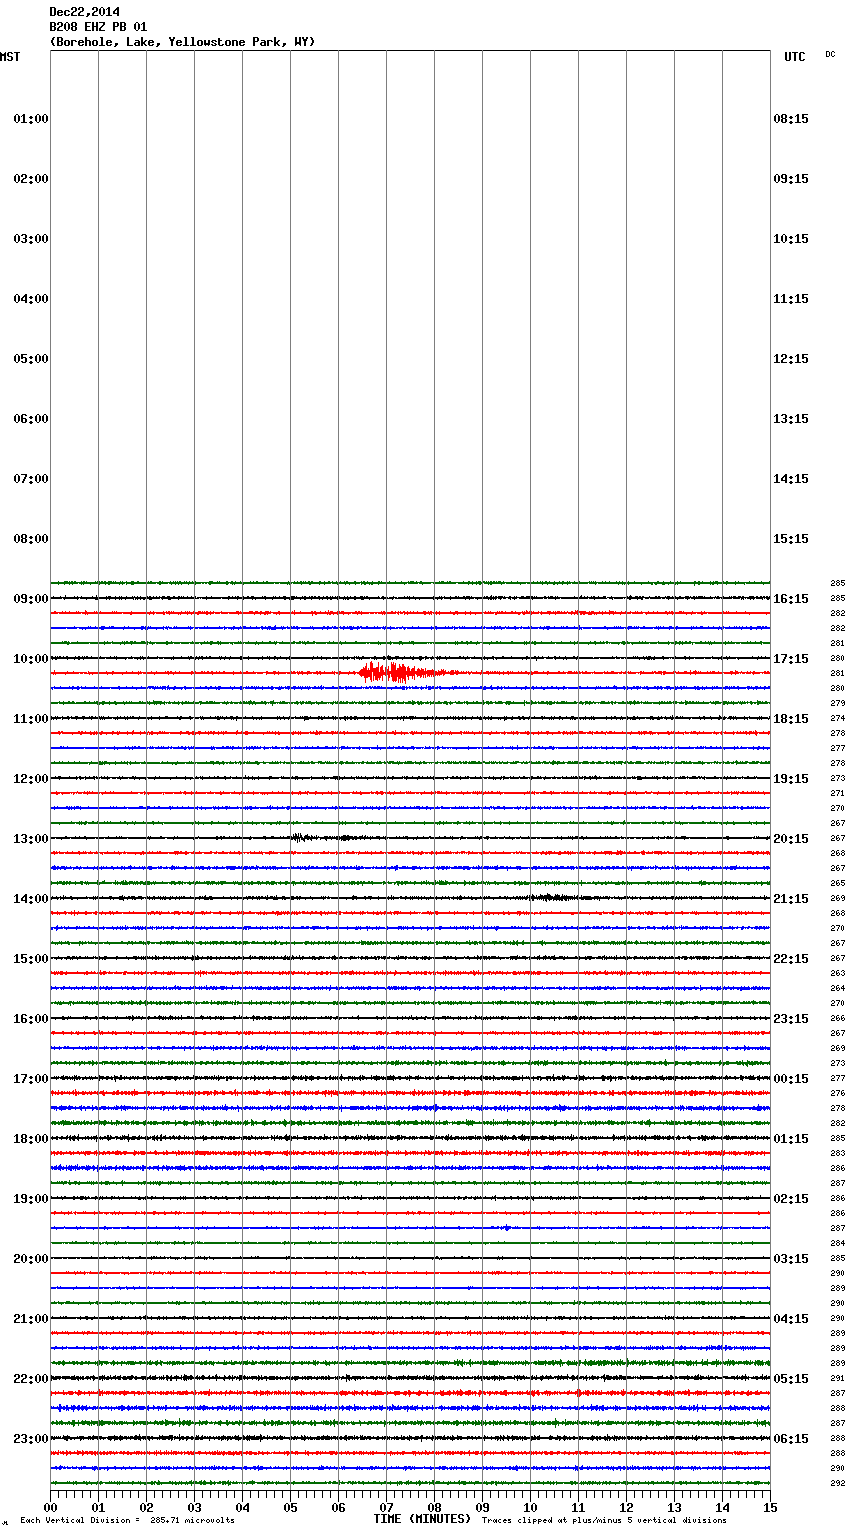Click the MST timezone header
This screenshot has width=850, height=1534.
point(10,57)
